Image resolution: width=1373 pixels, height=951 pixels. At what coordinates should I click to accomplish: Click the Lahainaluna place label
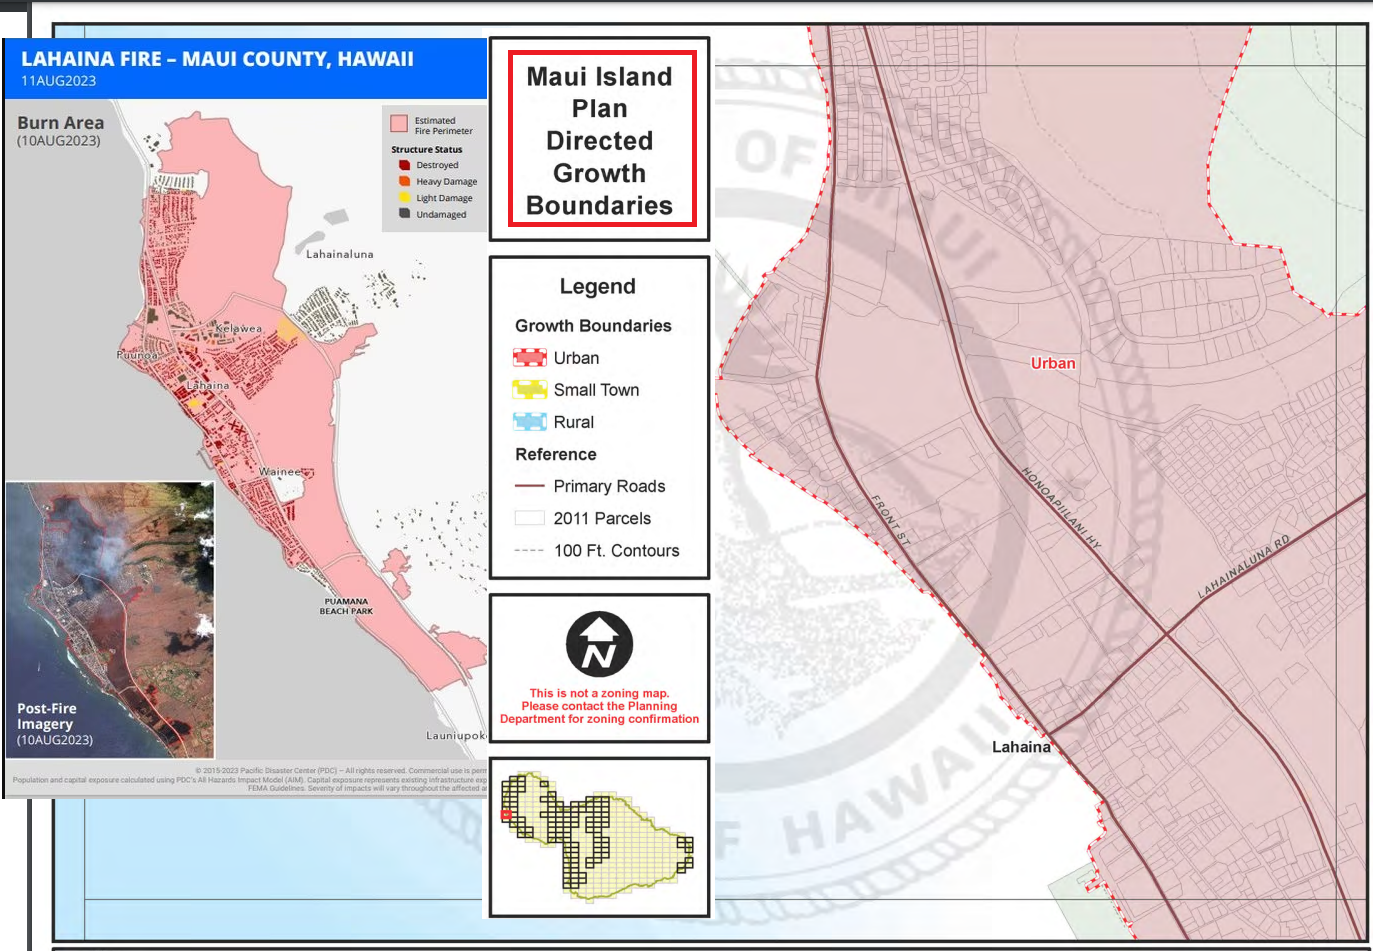click(340, 254)
